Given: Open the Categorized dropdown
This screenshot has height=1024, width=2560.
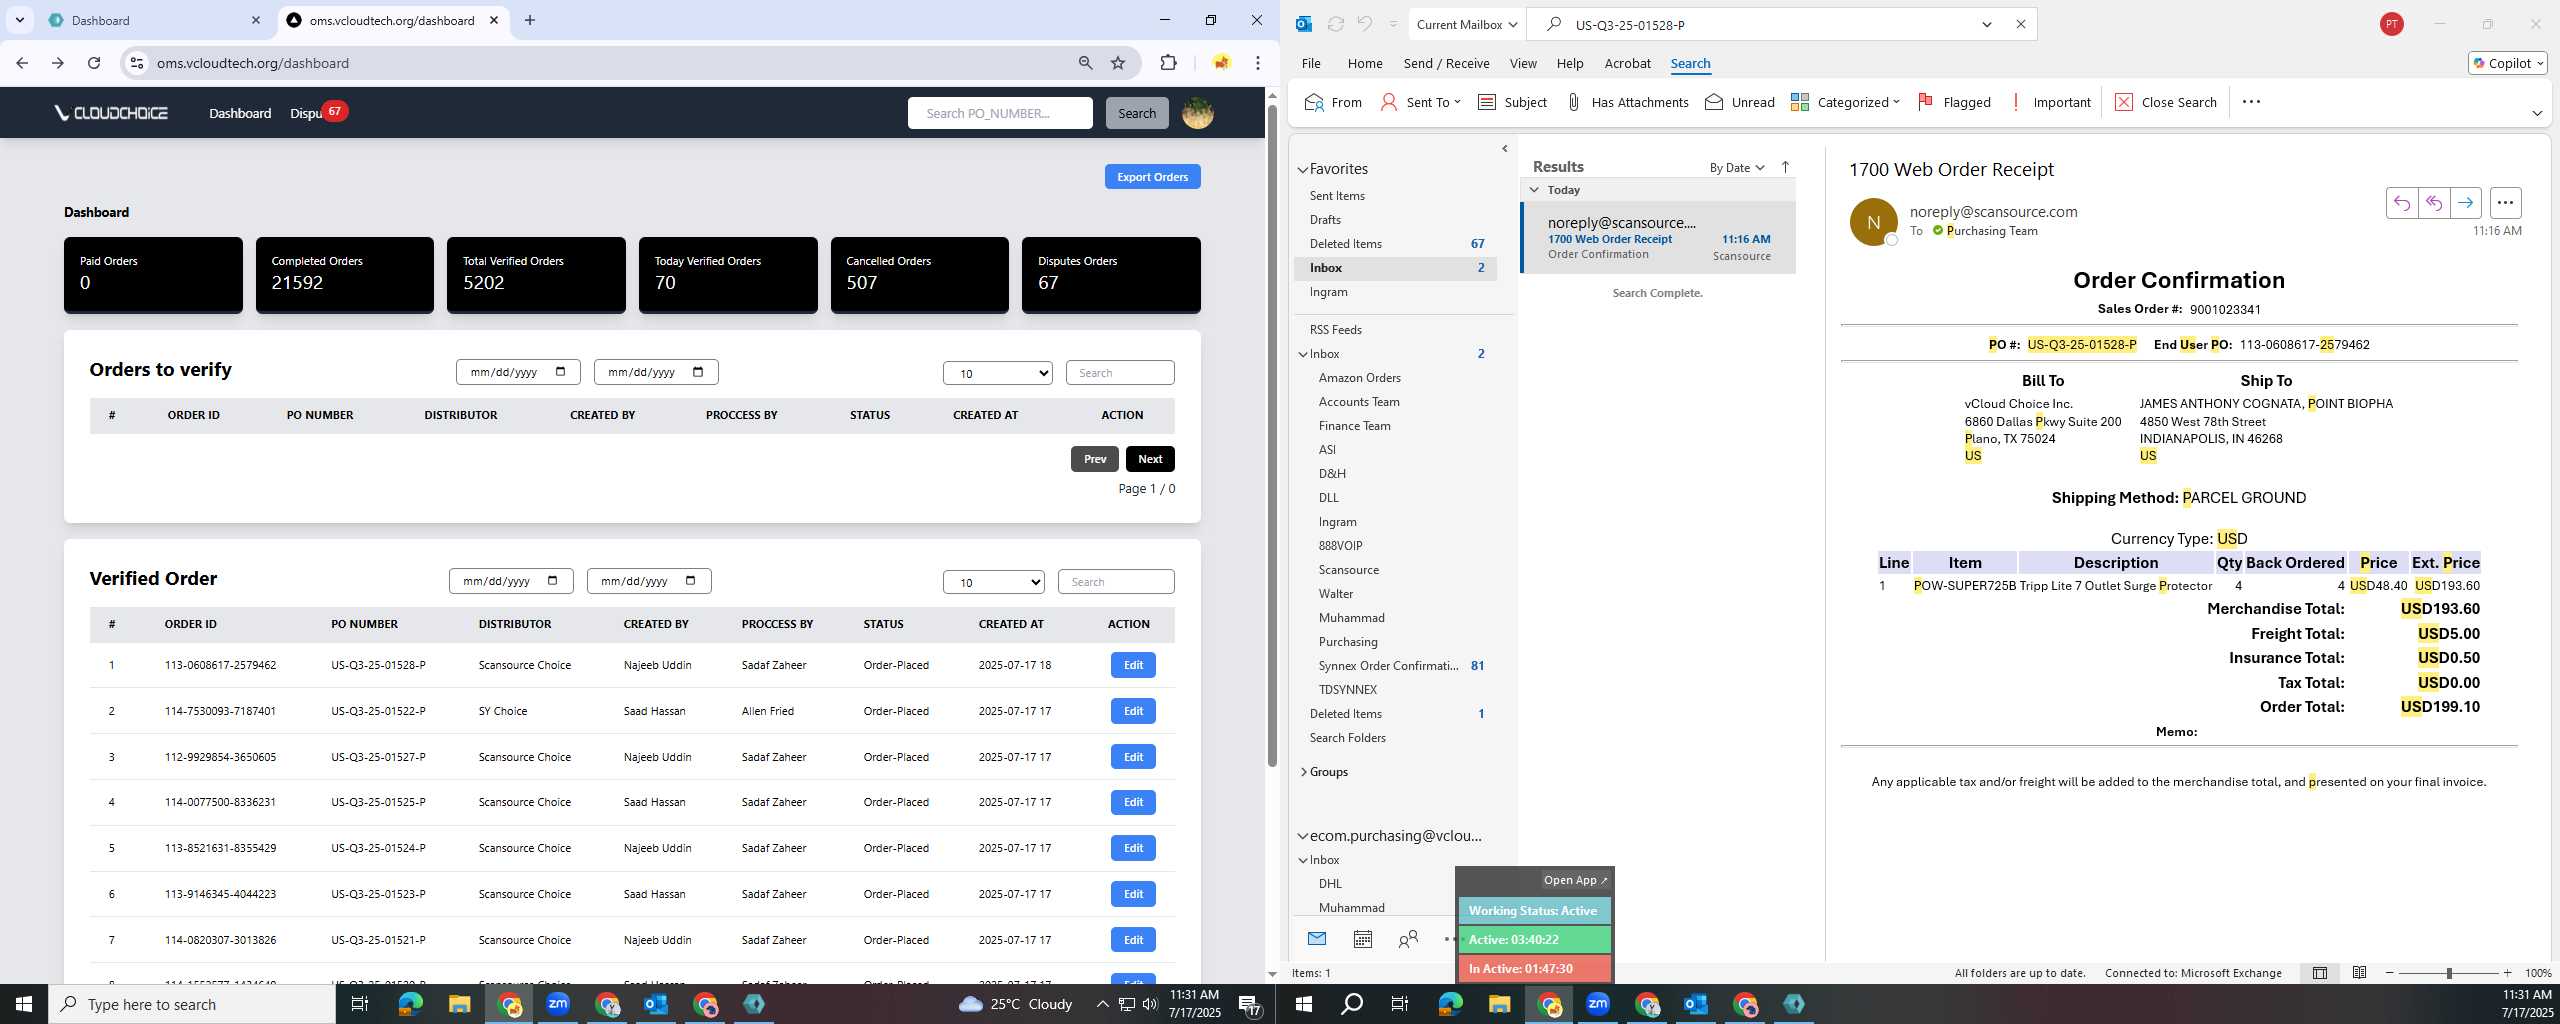Looking at the screenshot, I should [1845, 102].
